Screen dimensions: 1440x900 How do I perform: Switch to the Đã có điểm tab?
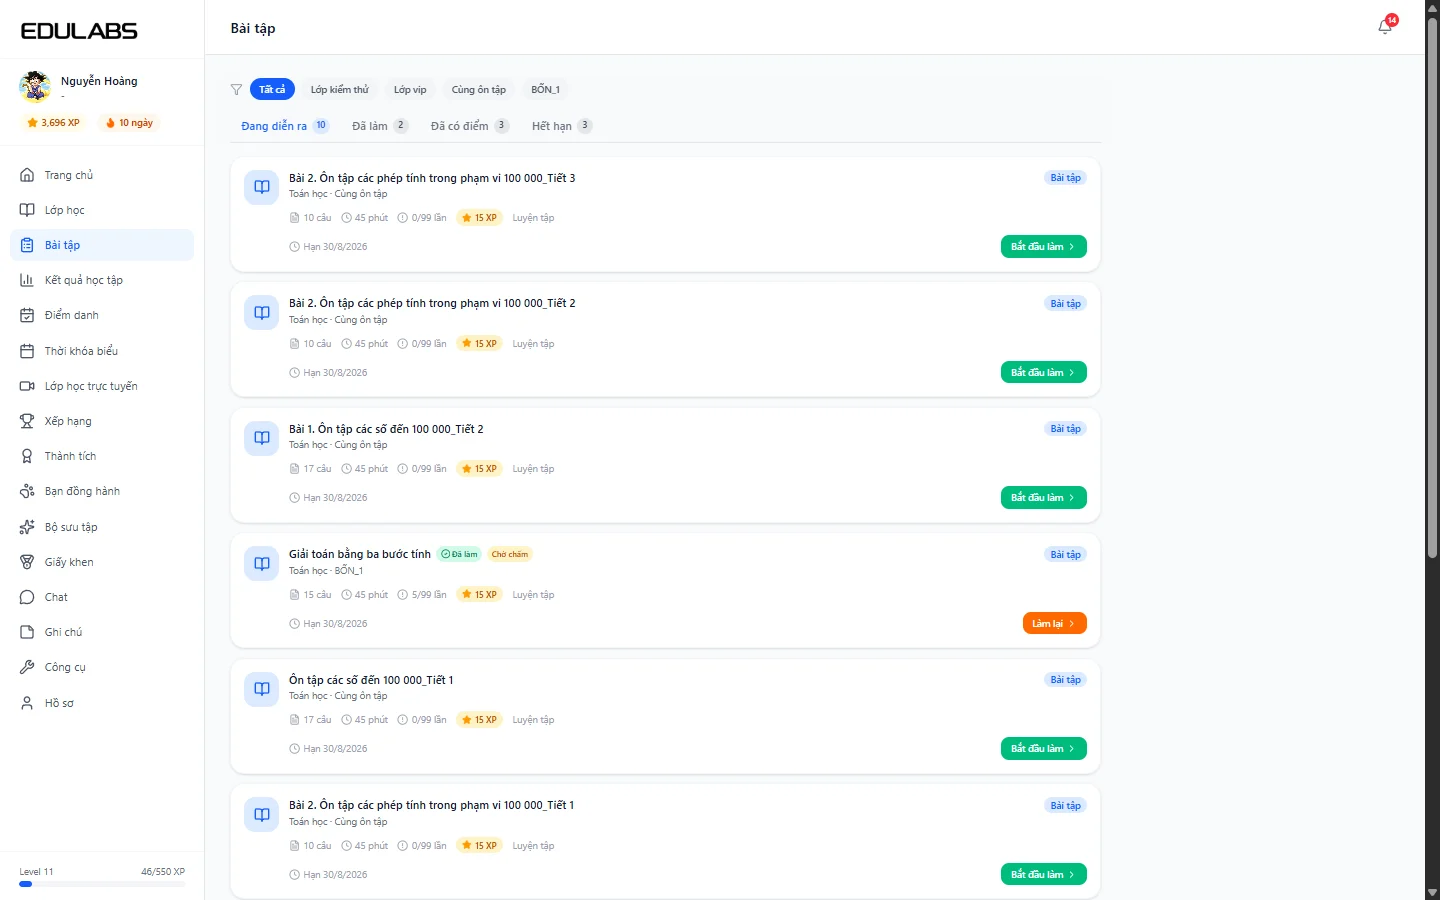point(470,126)
